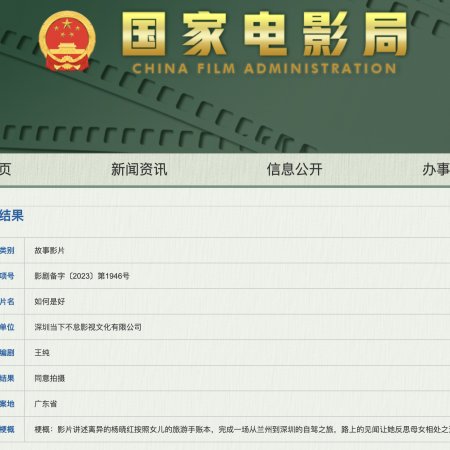Click the 同意拍摄 result value
The image size is (450, 450).
50,378
